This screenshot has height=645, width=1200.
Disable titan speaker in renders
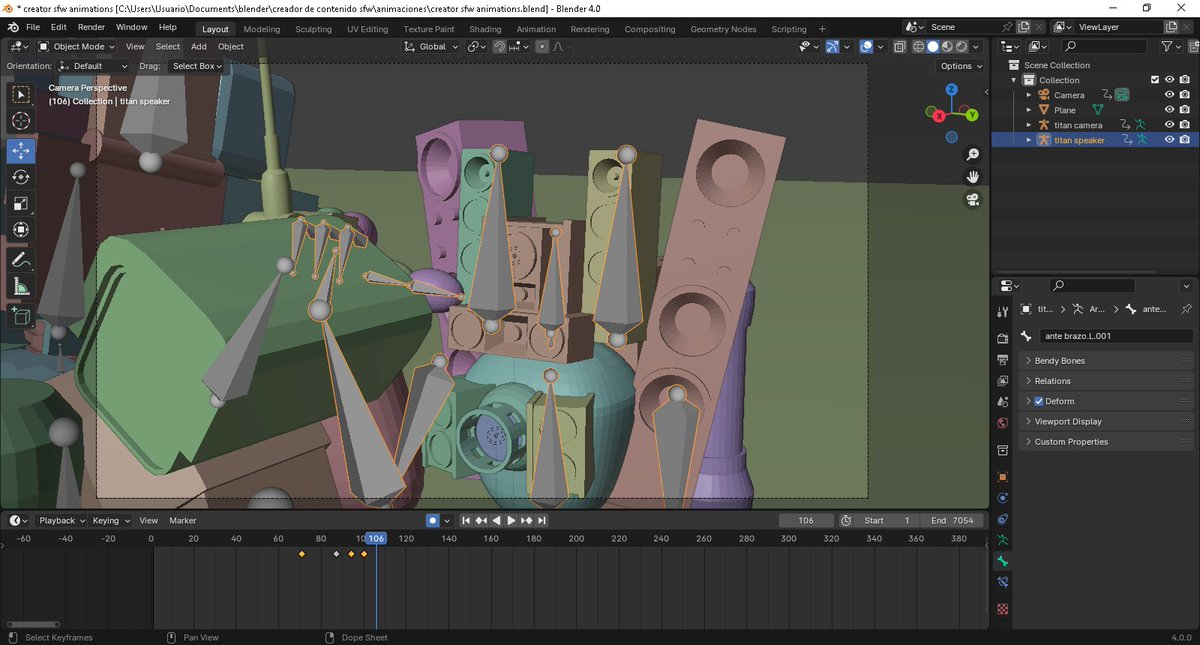(1184, 140)
